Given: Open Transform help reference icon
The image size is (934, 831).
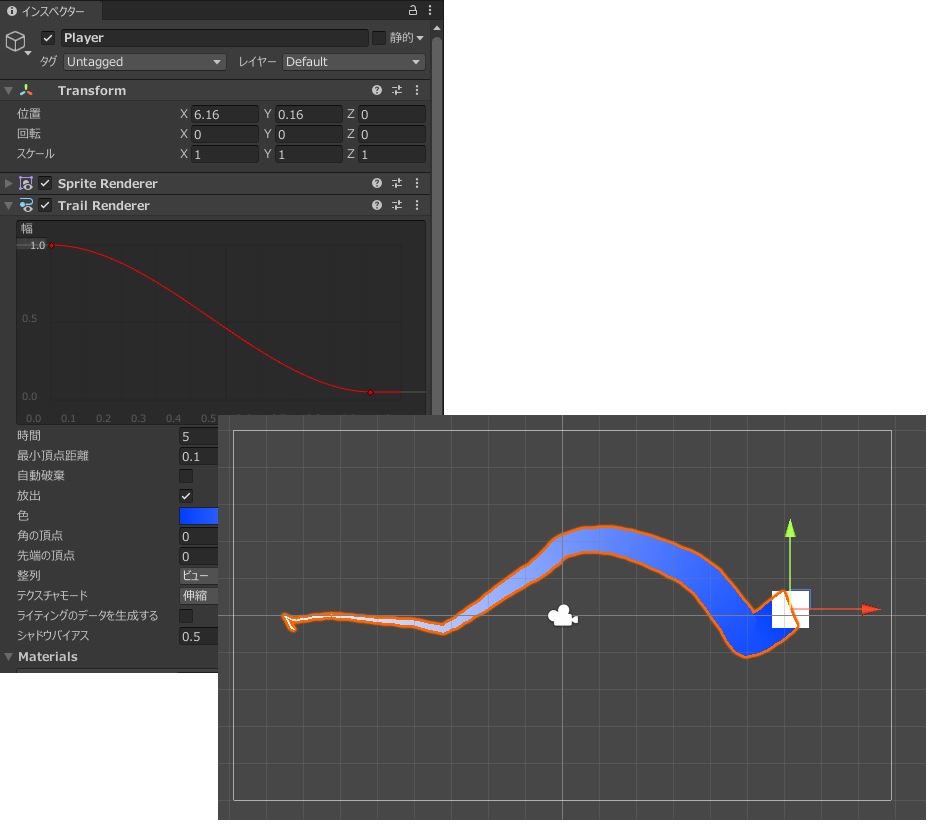Looking at the screenshot, I should click(x=379, y=91).
